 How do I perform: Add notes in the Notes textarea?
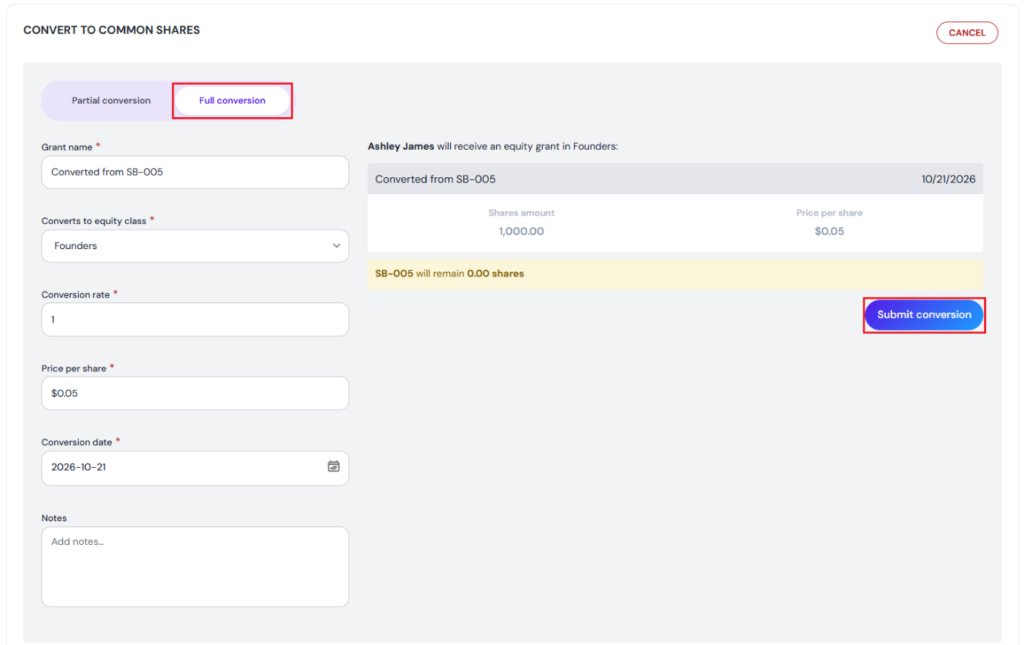[x=195, y=566]
